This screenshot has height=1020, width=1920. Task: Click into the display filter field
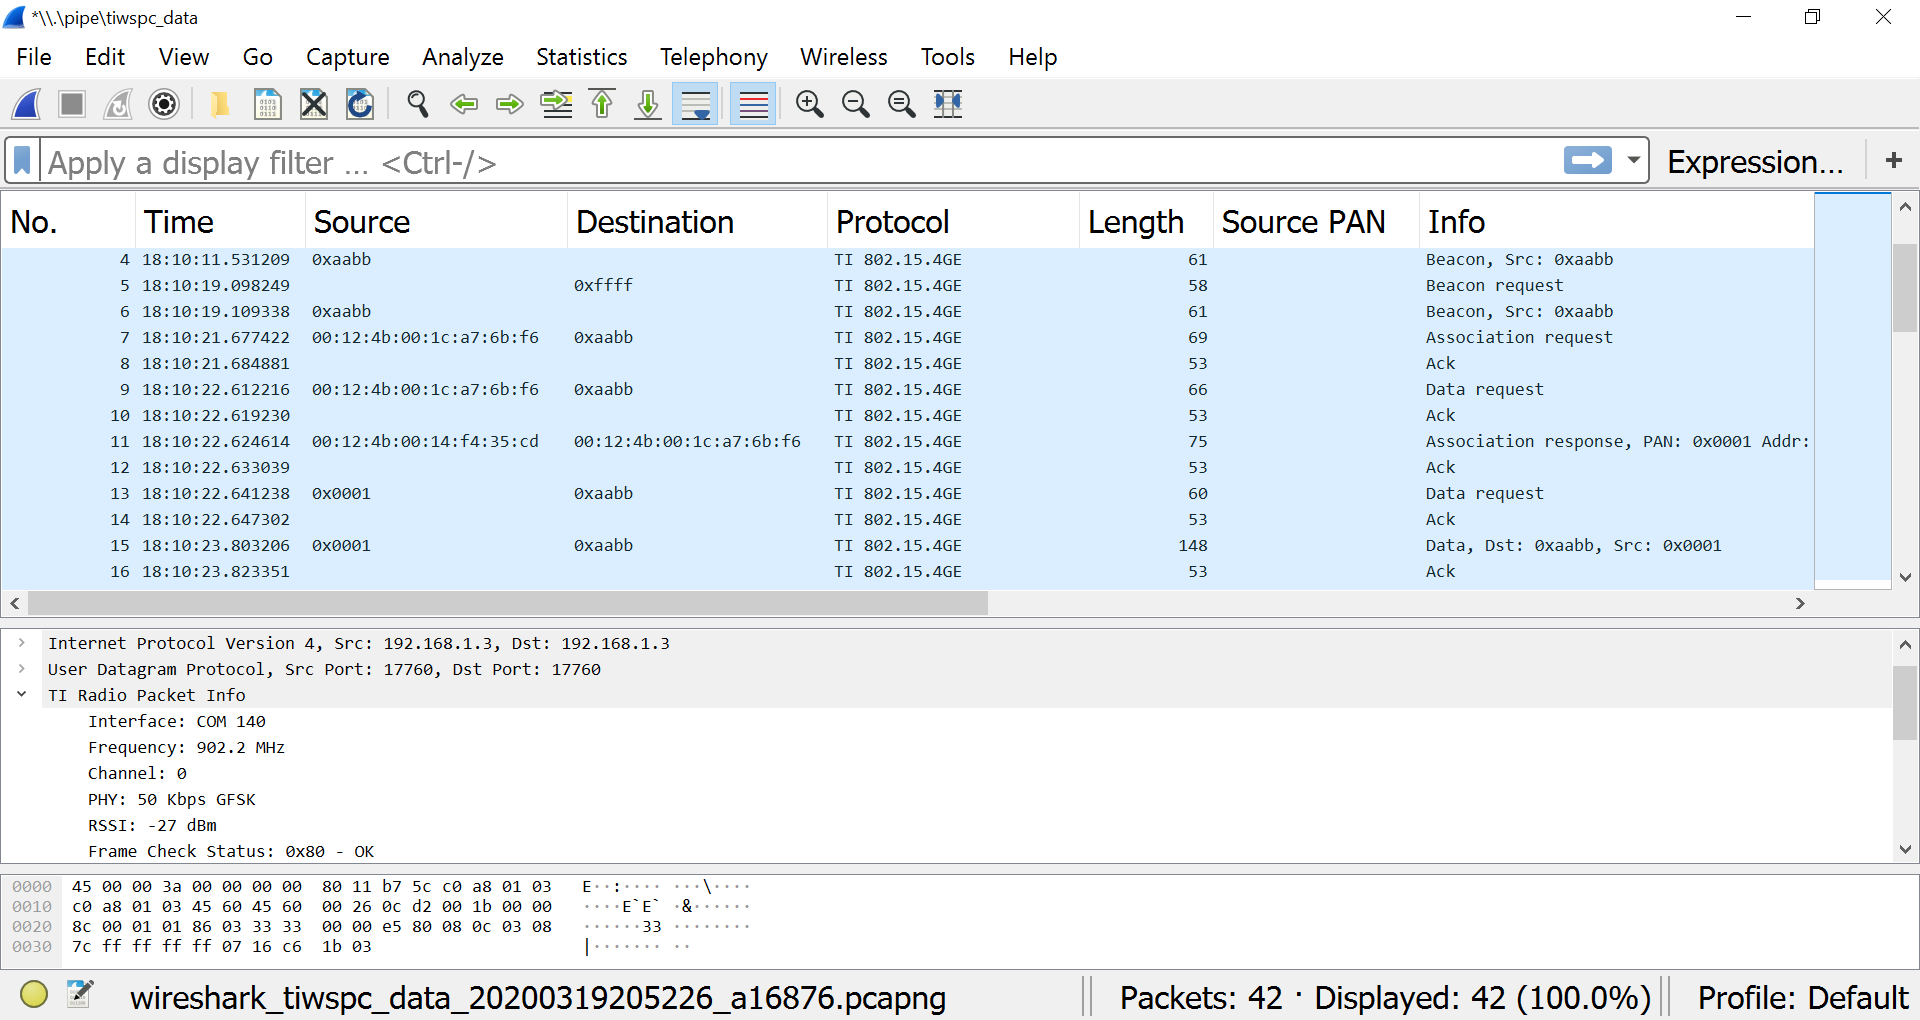(x=800, y=162)
